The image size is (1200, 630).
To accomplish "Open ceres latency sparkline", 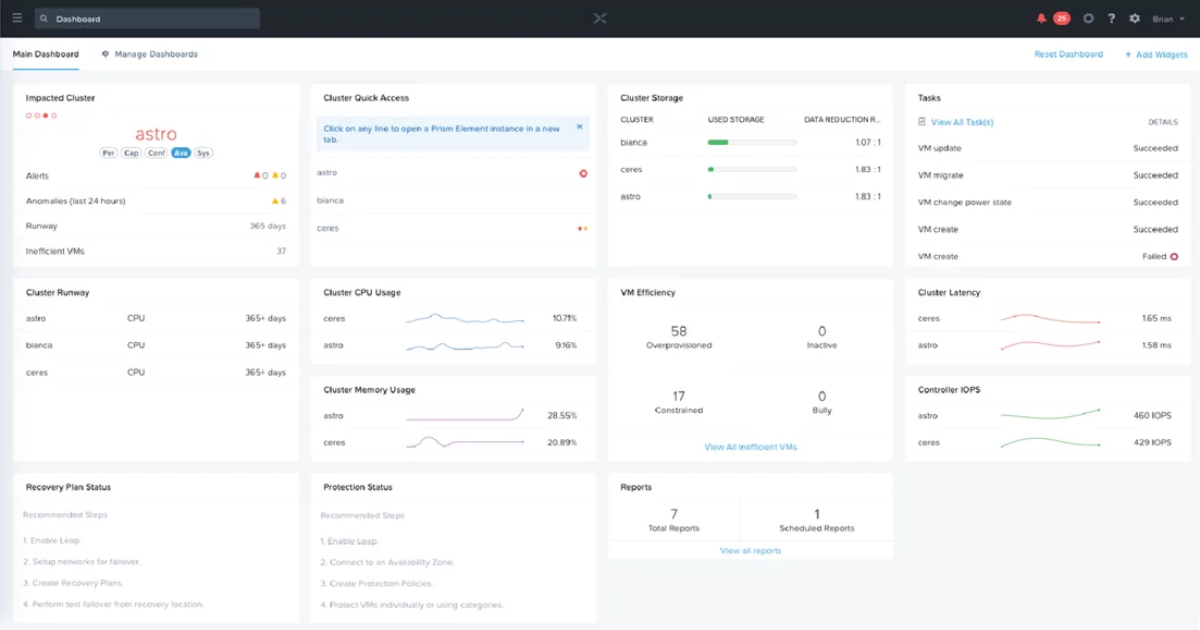I will tap(1050, 319).
